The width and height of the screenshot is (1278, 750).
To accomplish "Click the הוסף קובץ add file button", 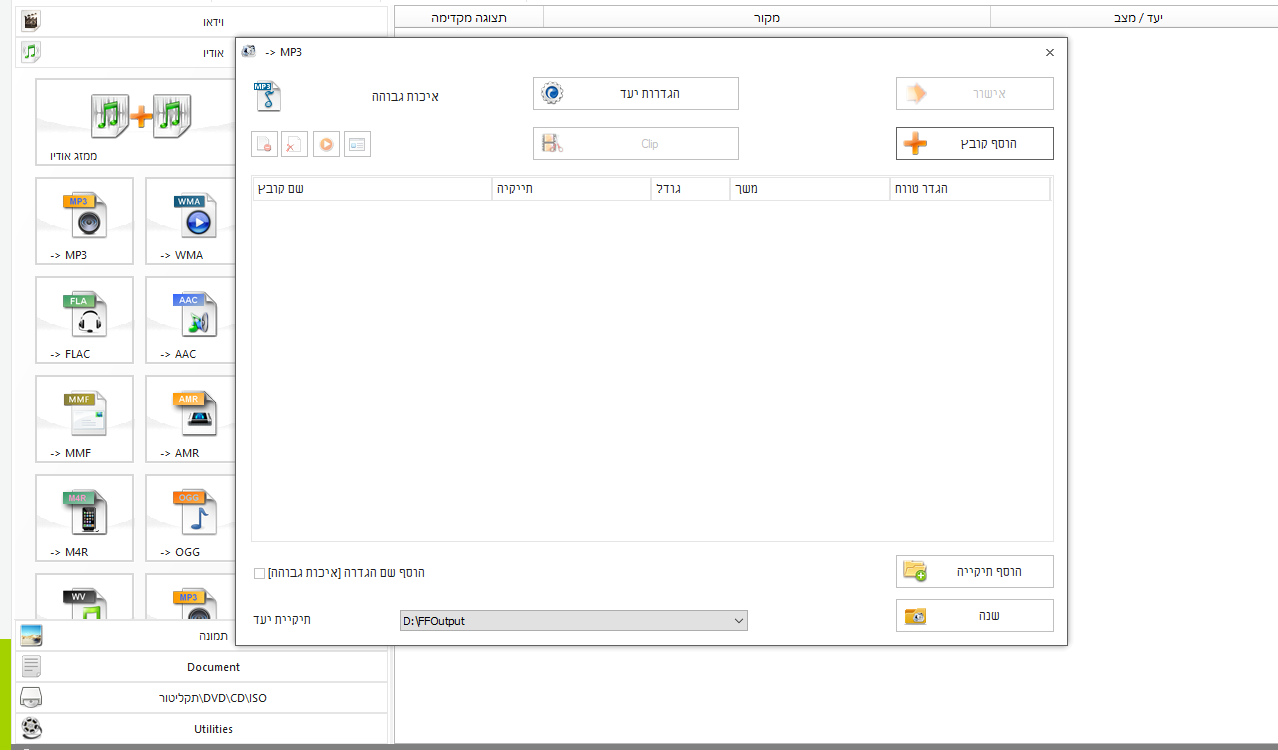I will (x=975, y=144).
